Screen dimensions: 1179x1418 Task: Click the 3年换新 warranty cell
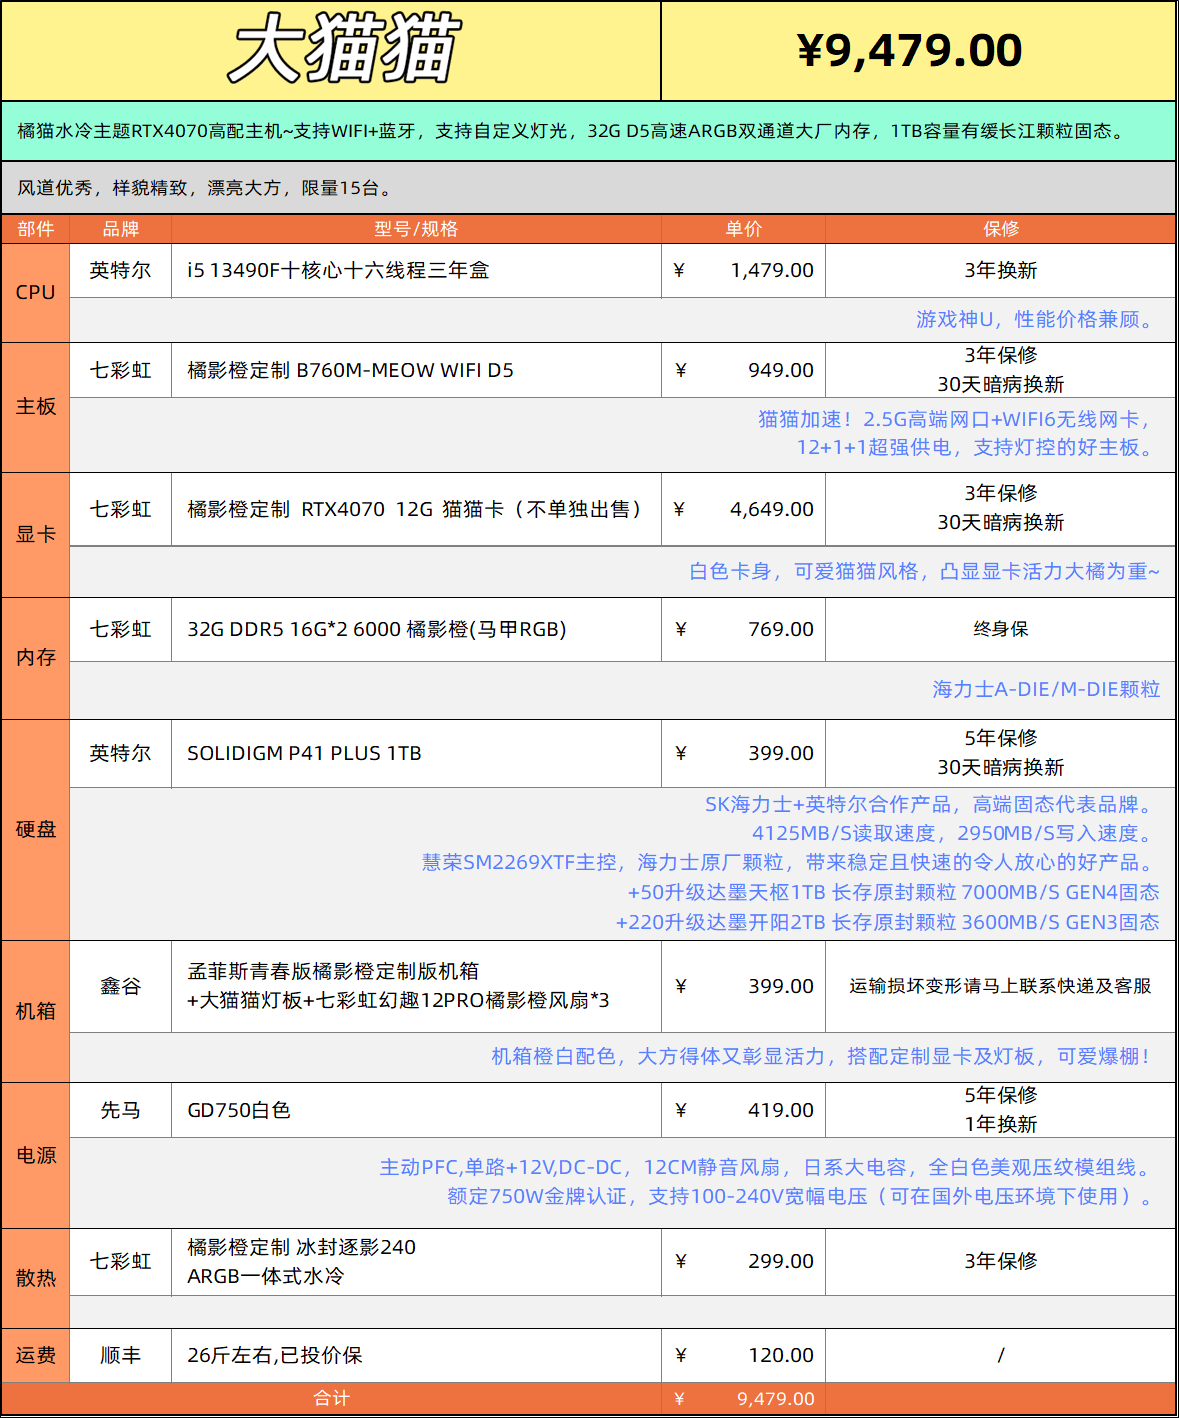(1000, 270)
